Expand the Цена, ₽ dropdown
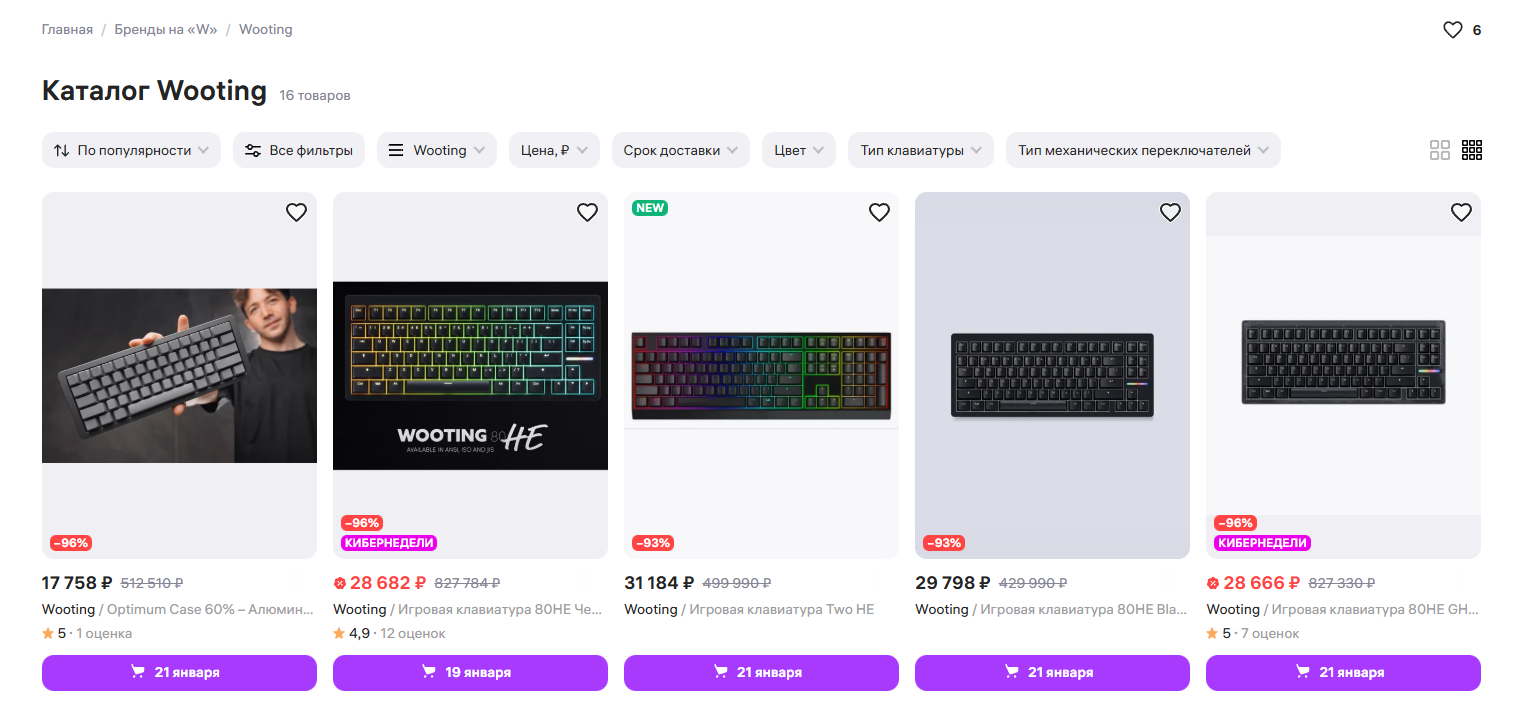Screen dimensions: 1524x714 (x=554, y=150)
